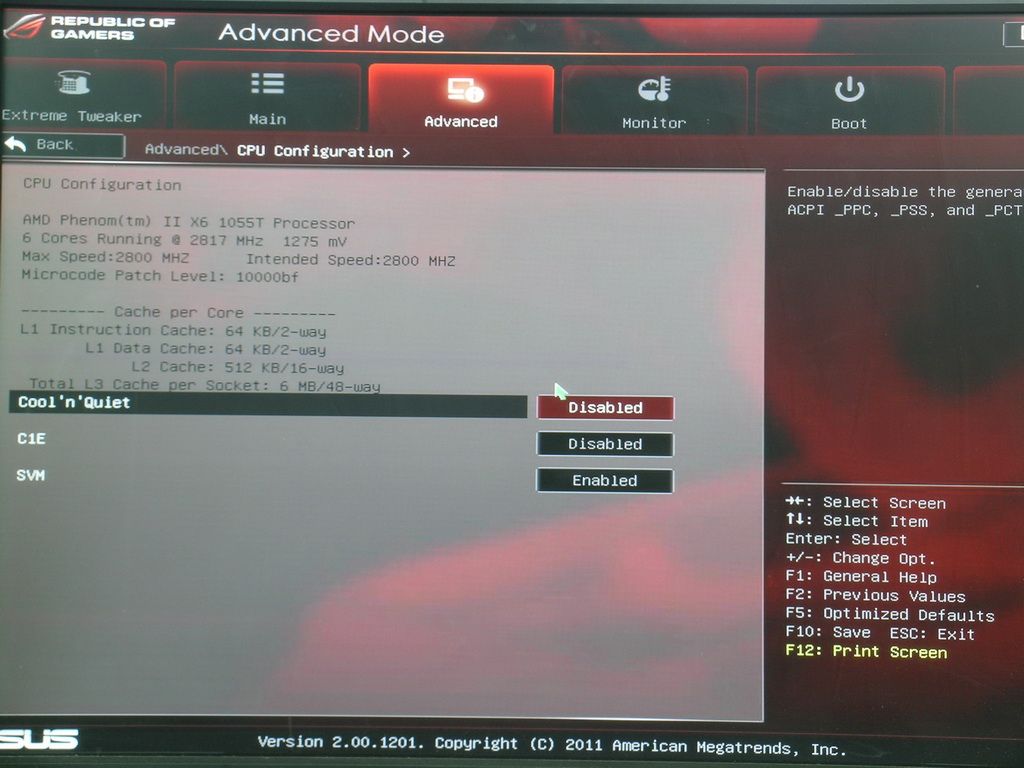Go to the Boot tab
This screenshot has width=1024, height=768.
pos(850,101)
